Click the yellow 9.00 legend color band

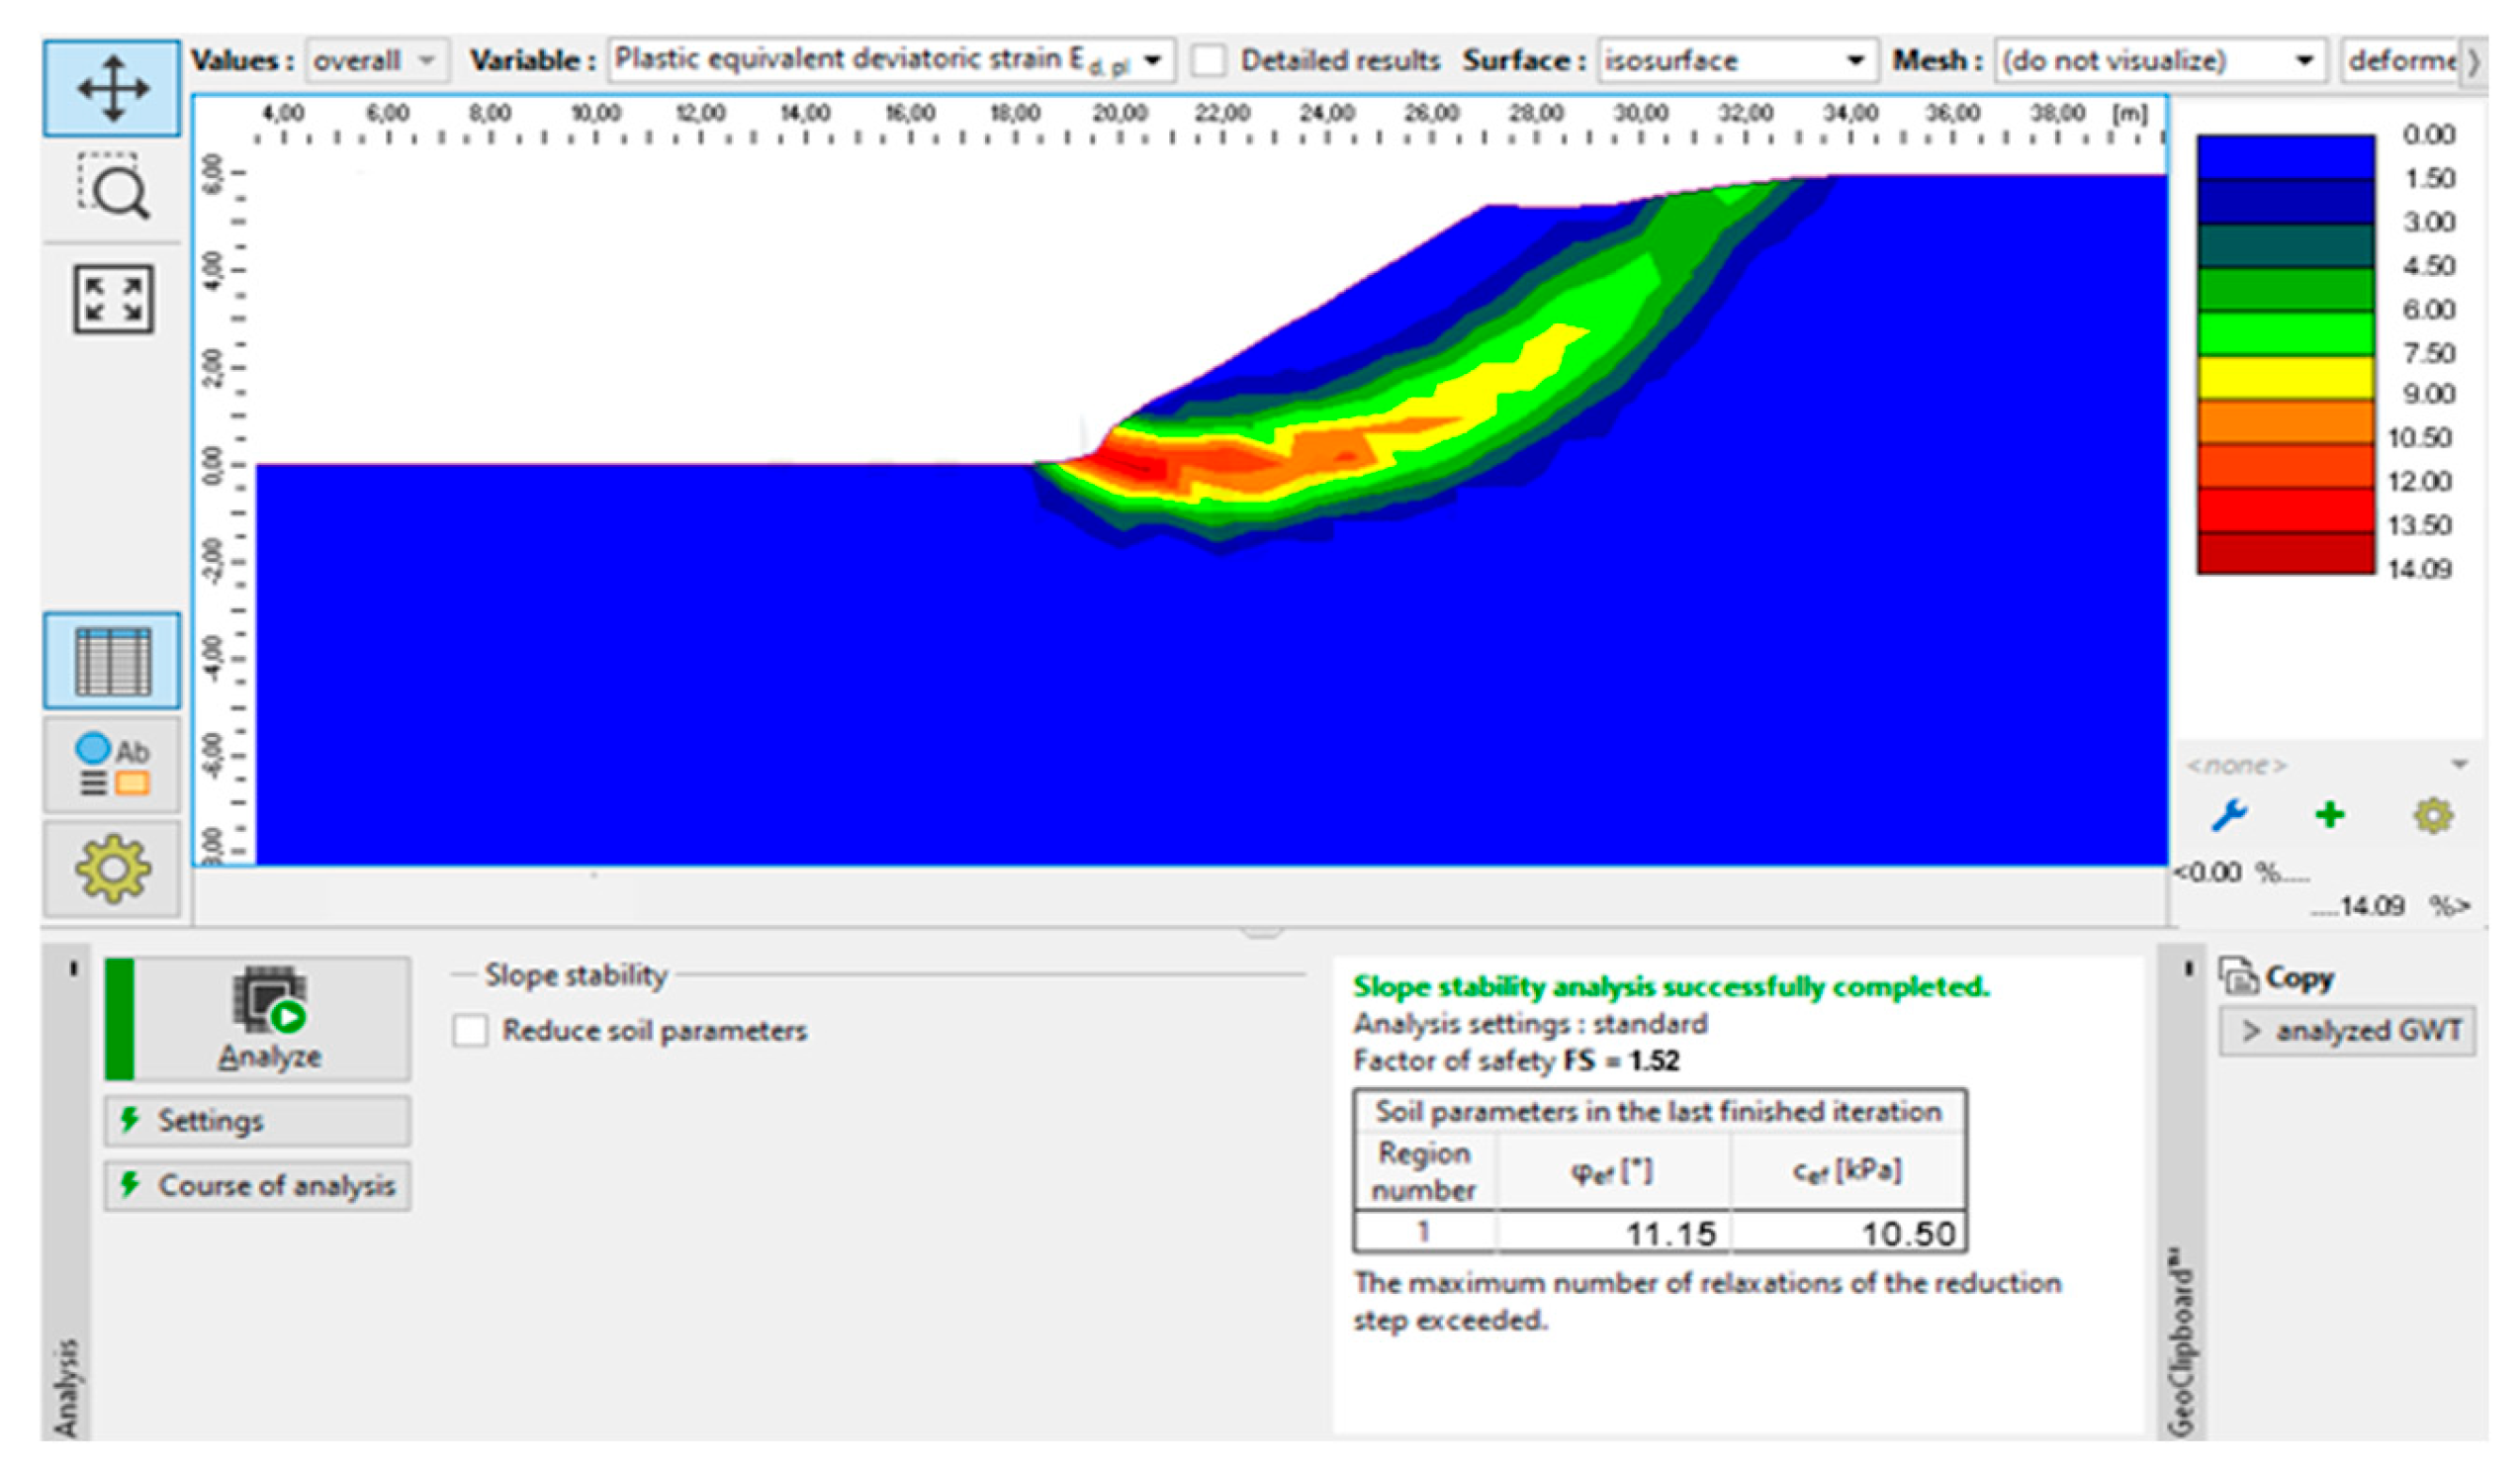(x=2285, y=378)
